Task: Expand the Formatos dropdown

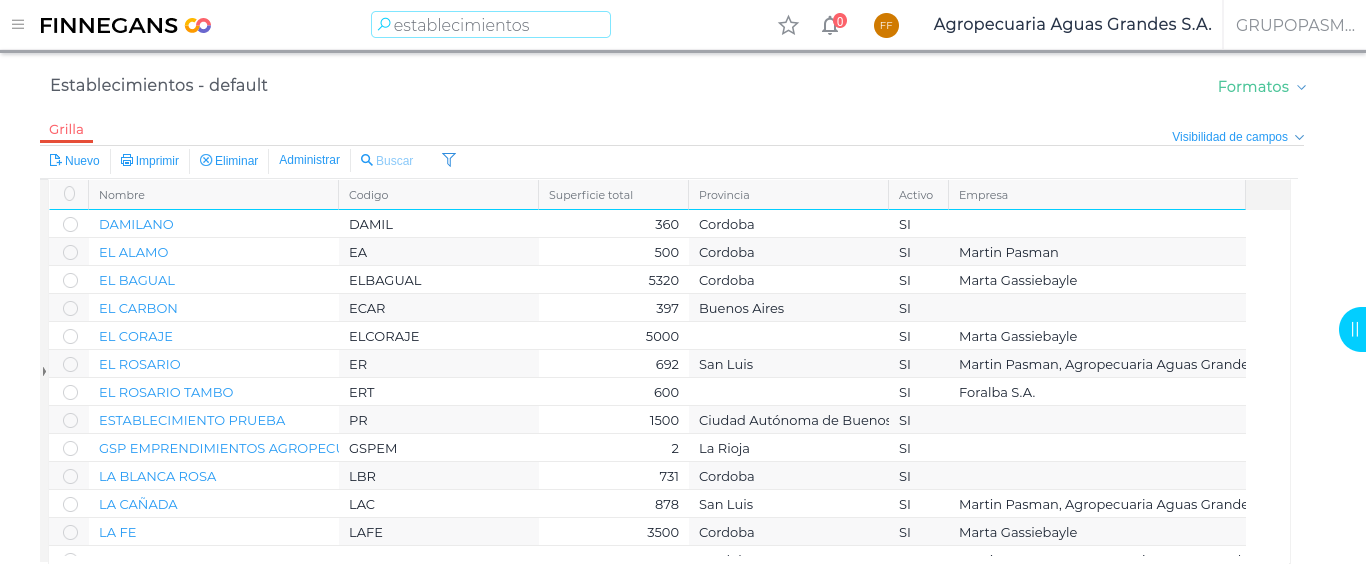Action: tap(1262, 87)
